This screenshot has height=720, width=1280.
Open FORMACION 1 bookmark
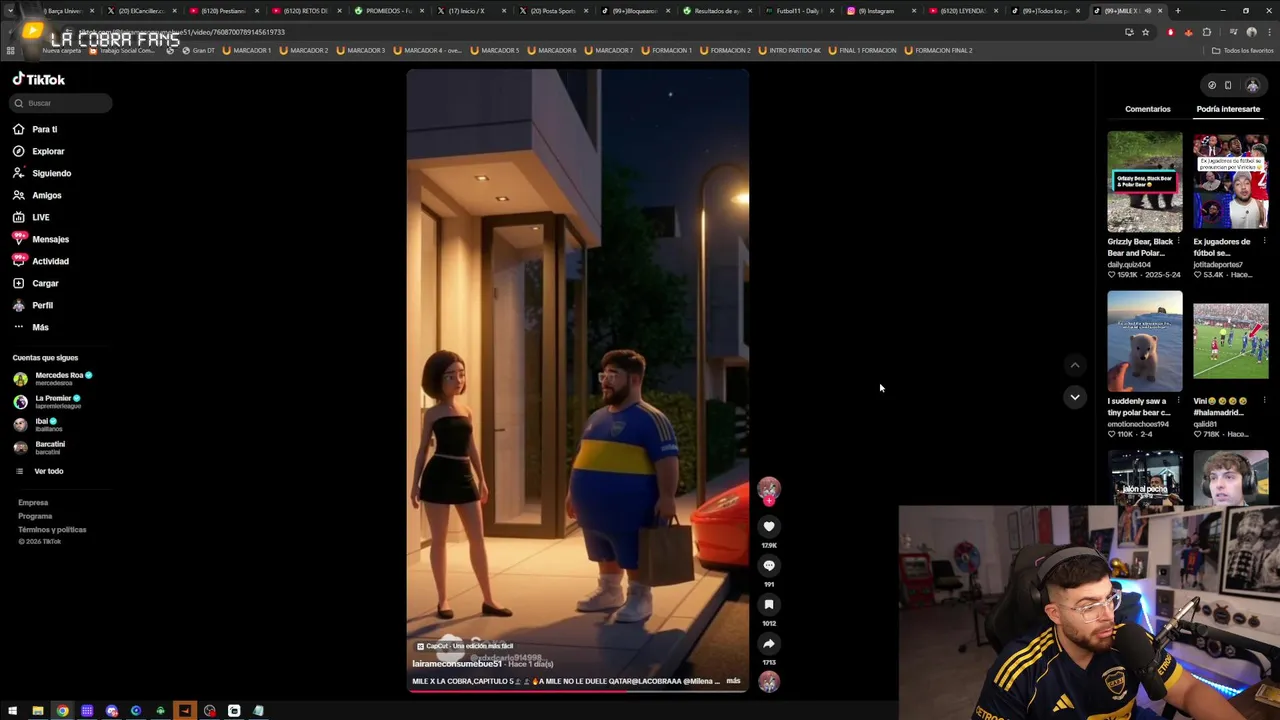[x=666, y=50]
